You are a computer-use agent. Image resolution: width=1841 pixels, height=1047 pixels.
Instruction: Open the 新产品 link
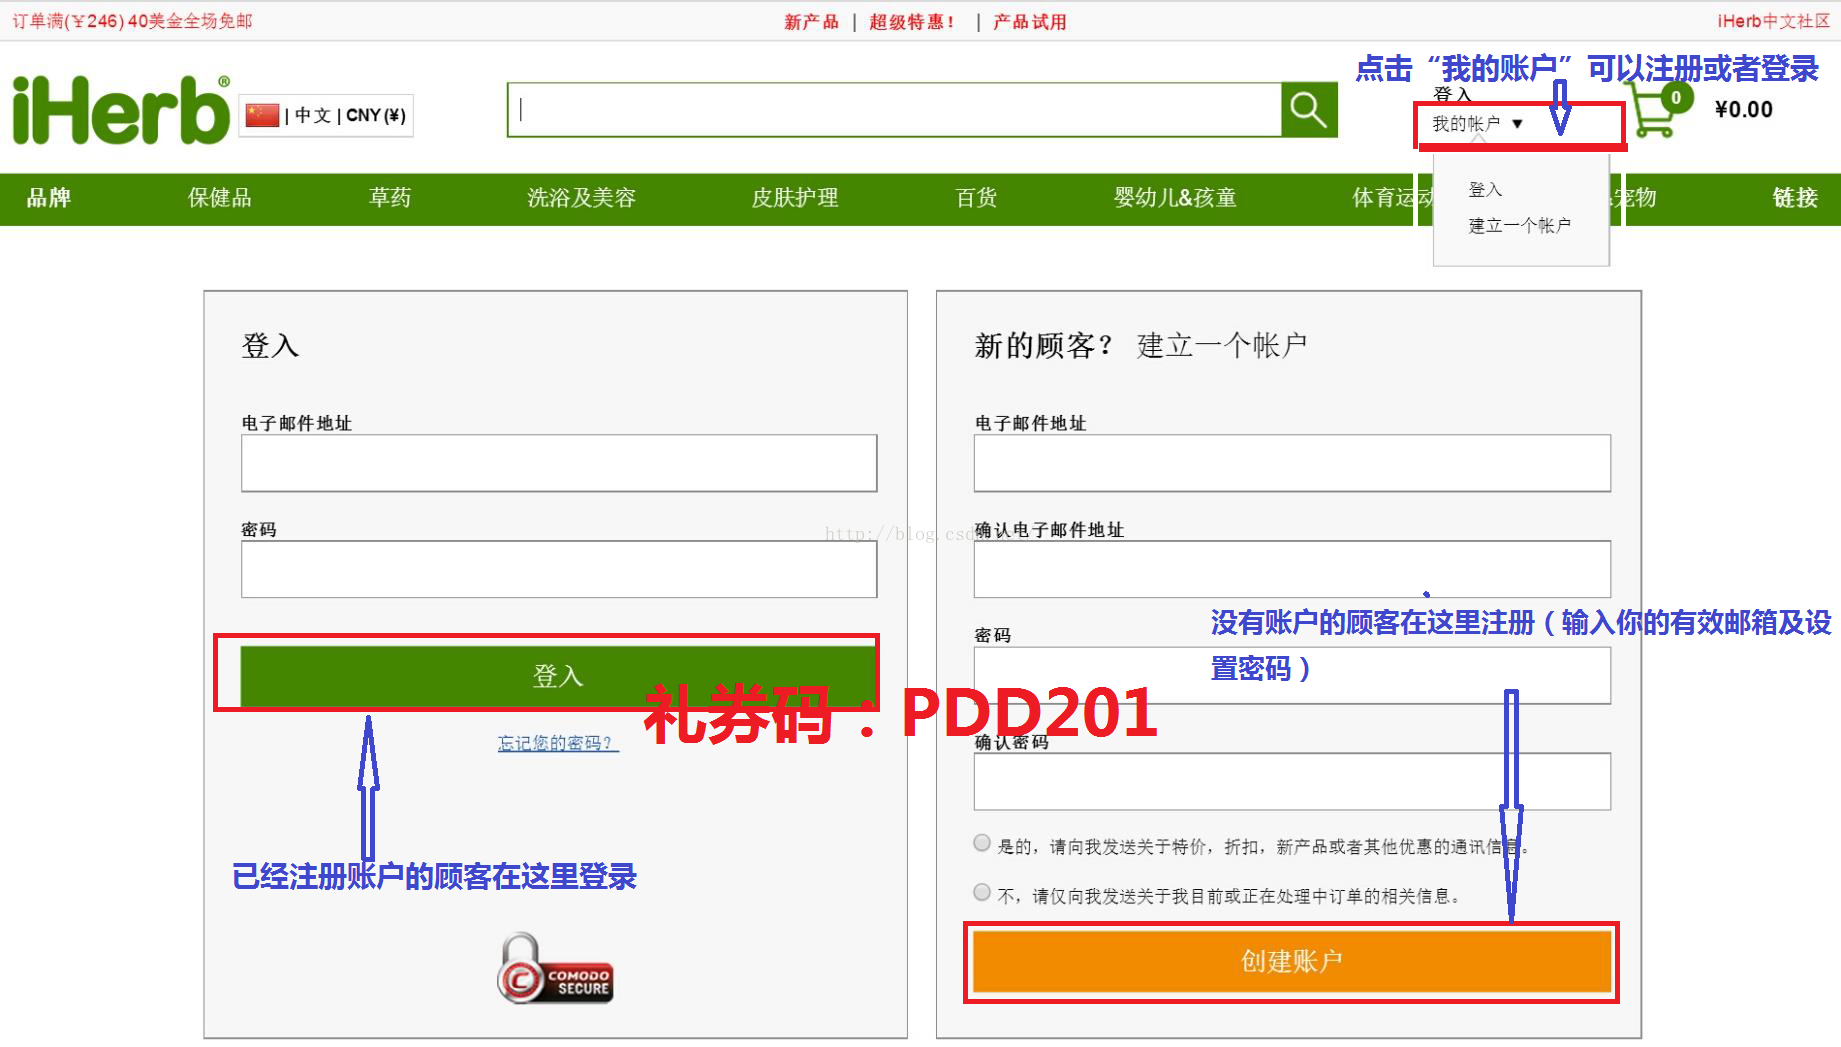coord(811,21)
